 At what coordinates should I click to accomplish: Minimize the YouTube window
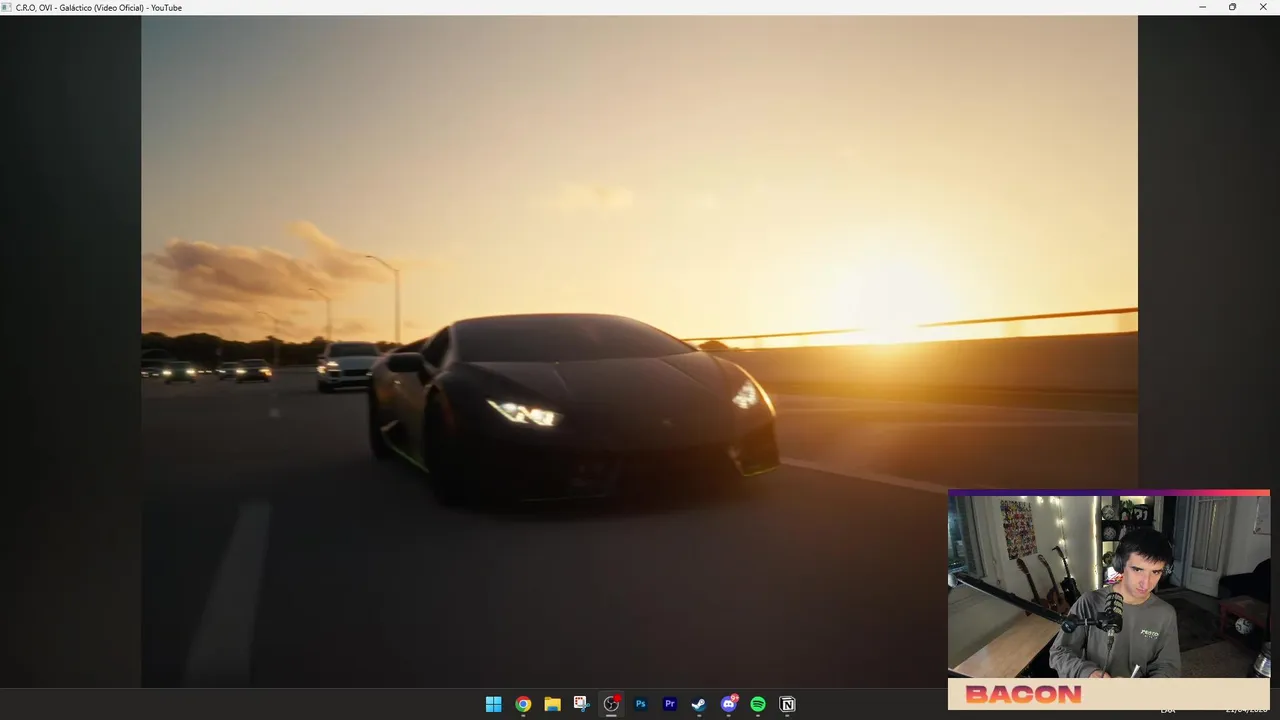pos(1202,7)
